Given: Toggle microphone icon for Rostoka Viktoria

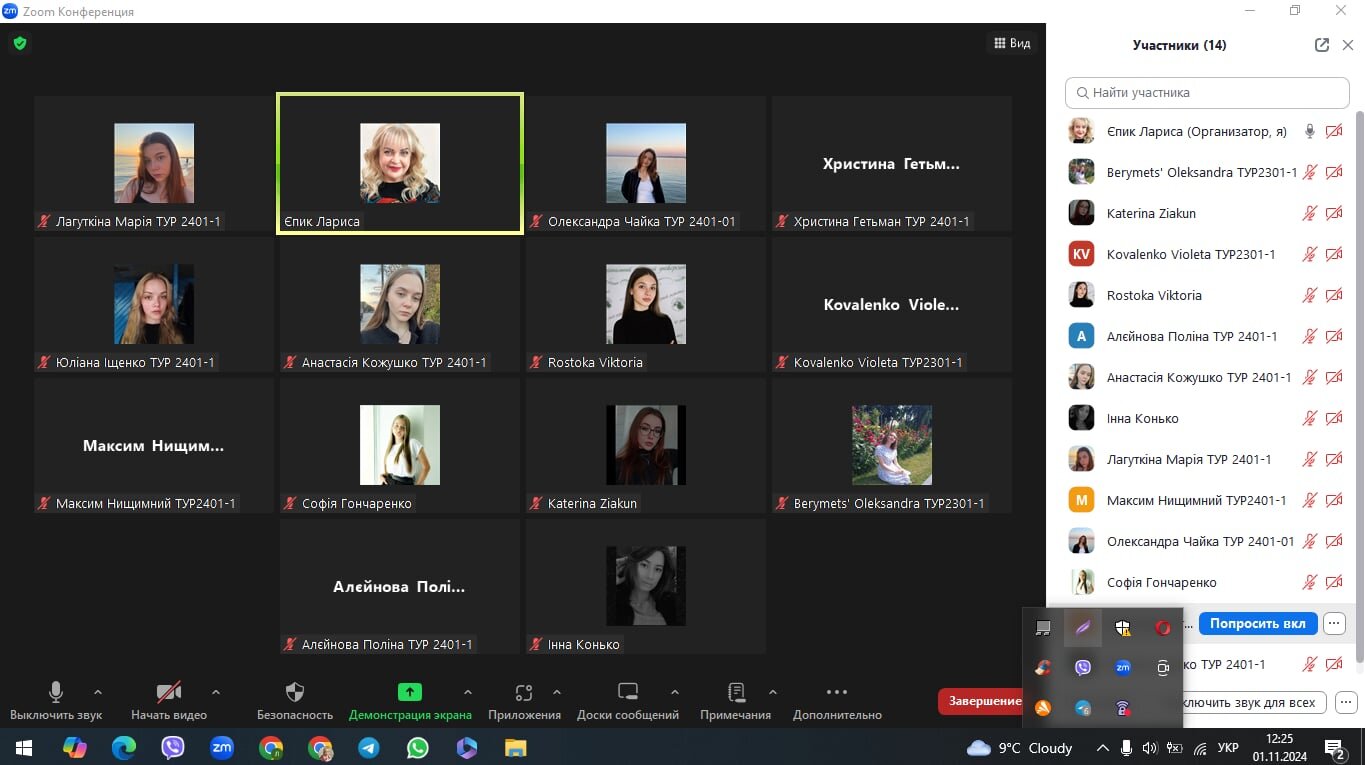Looking at the screenshot, I should click(x=1309, y=296).
